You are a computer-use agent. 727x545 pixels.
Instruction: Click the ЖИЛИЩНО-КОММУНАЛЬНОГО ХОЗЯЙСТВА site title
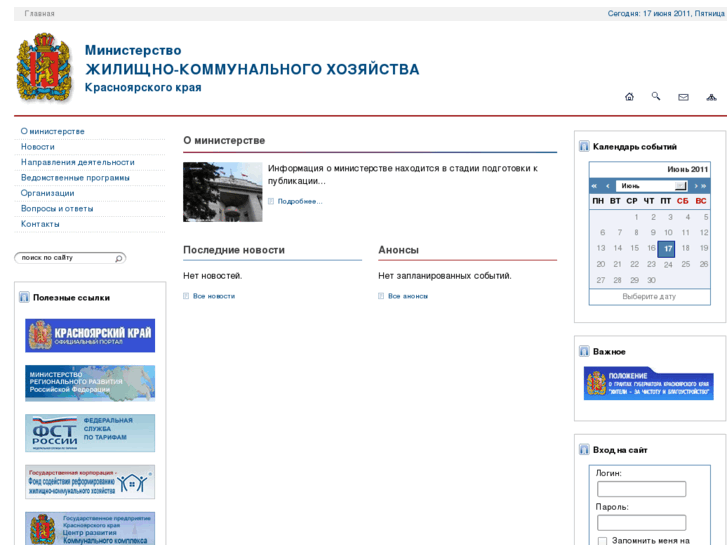coord(252,69)
